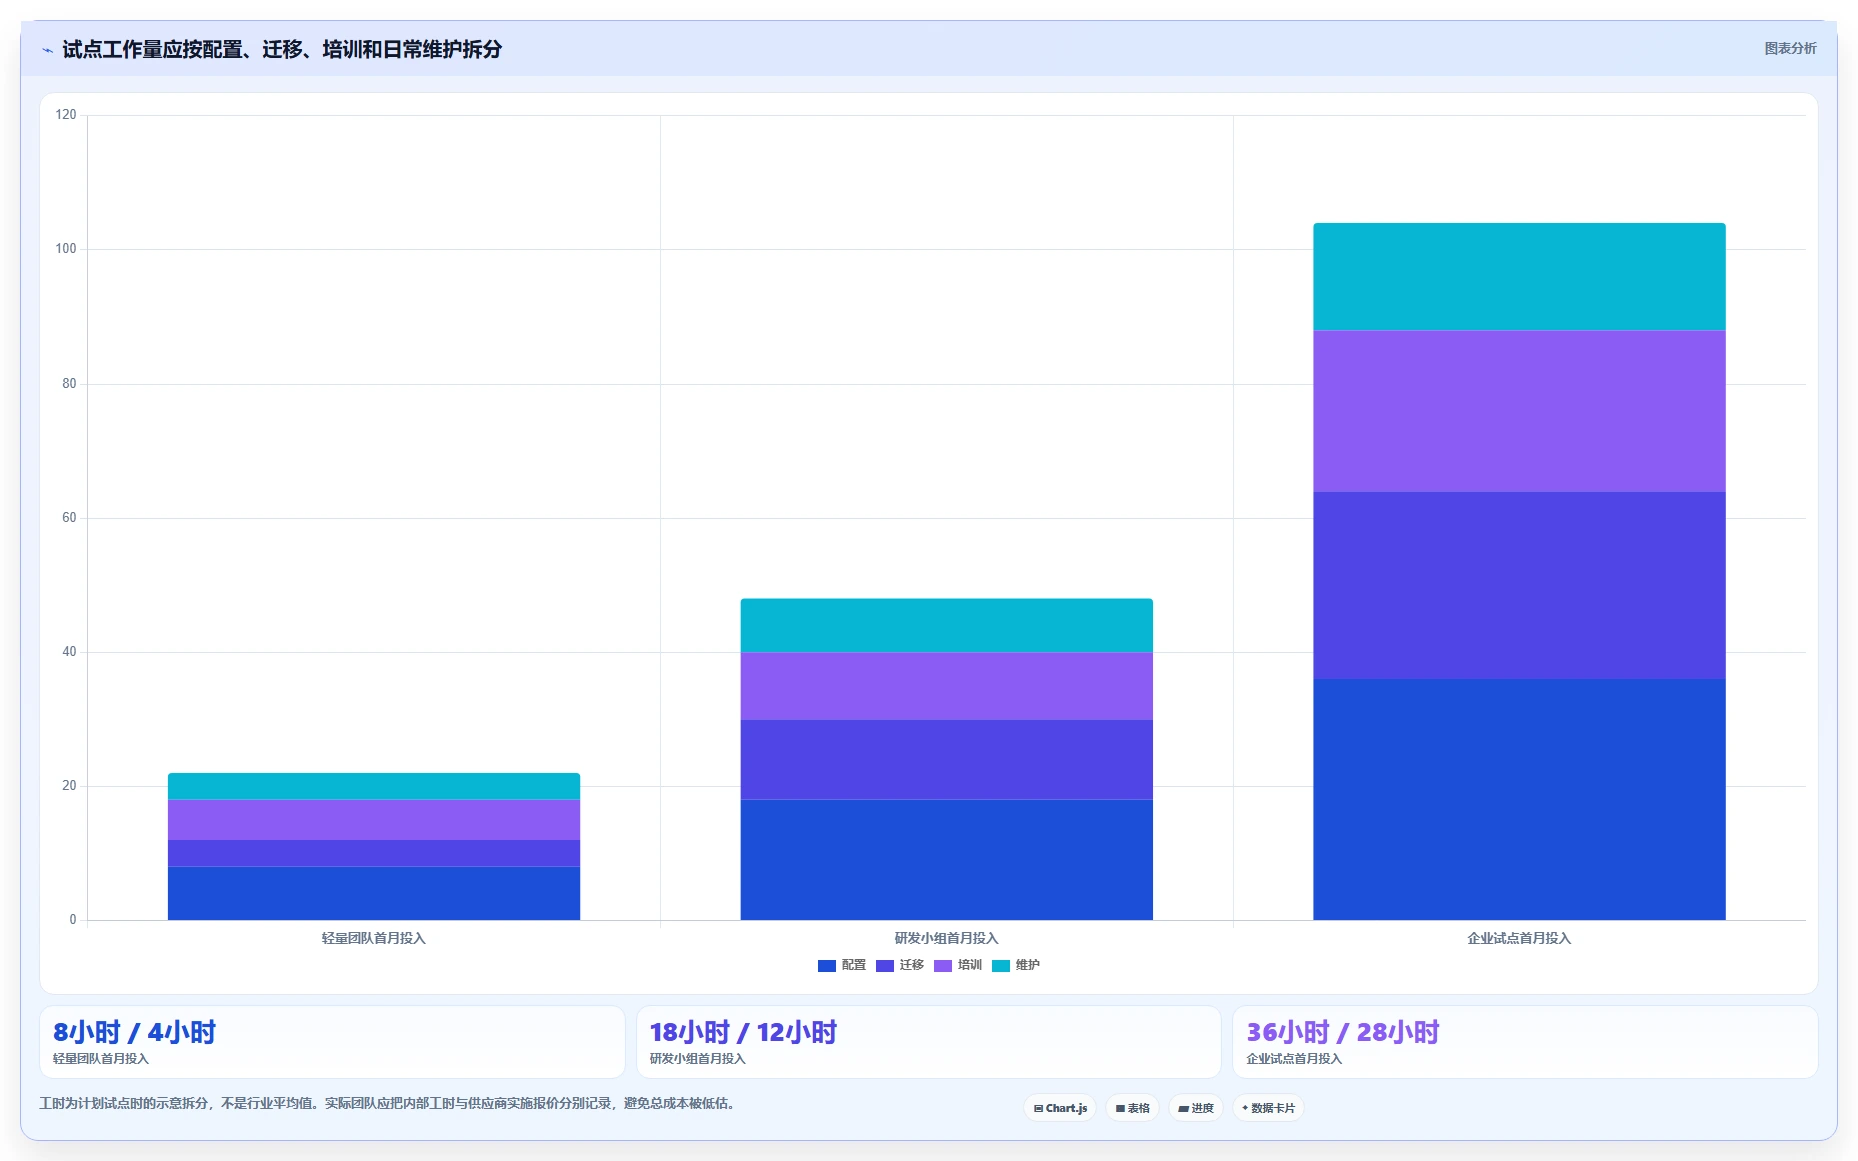Viewport: 1858px width, 1161px height.
Task: Click the 培训 segment of the 研发小组 bar
Action: point(946,686)
